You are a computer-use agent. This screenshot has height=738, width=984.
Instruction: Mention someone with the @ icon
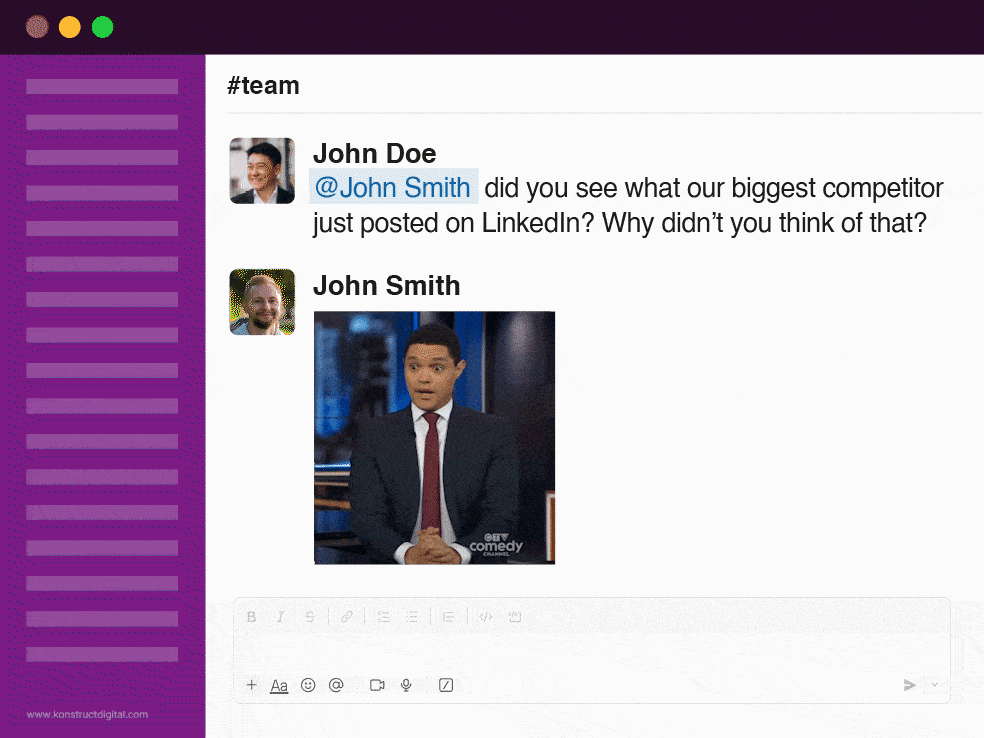336,685
